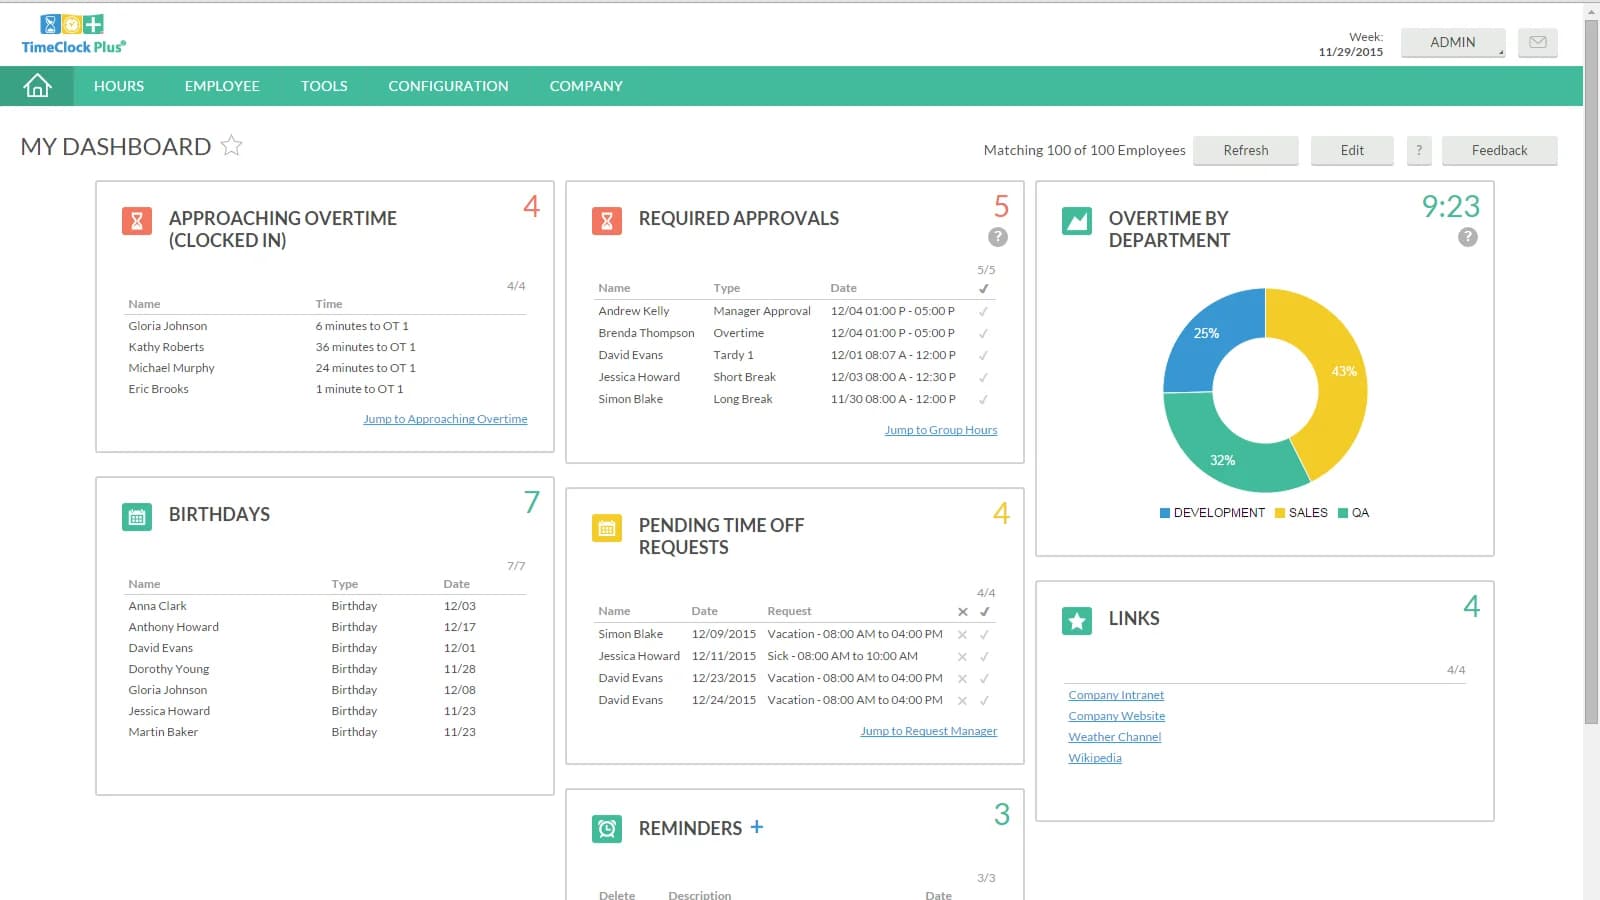Click the Reminders alarm clock icon
1600x900 pixels.
pyautogui.click(x=607, y=828)
